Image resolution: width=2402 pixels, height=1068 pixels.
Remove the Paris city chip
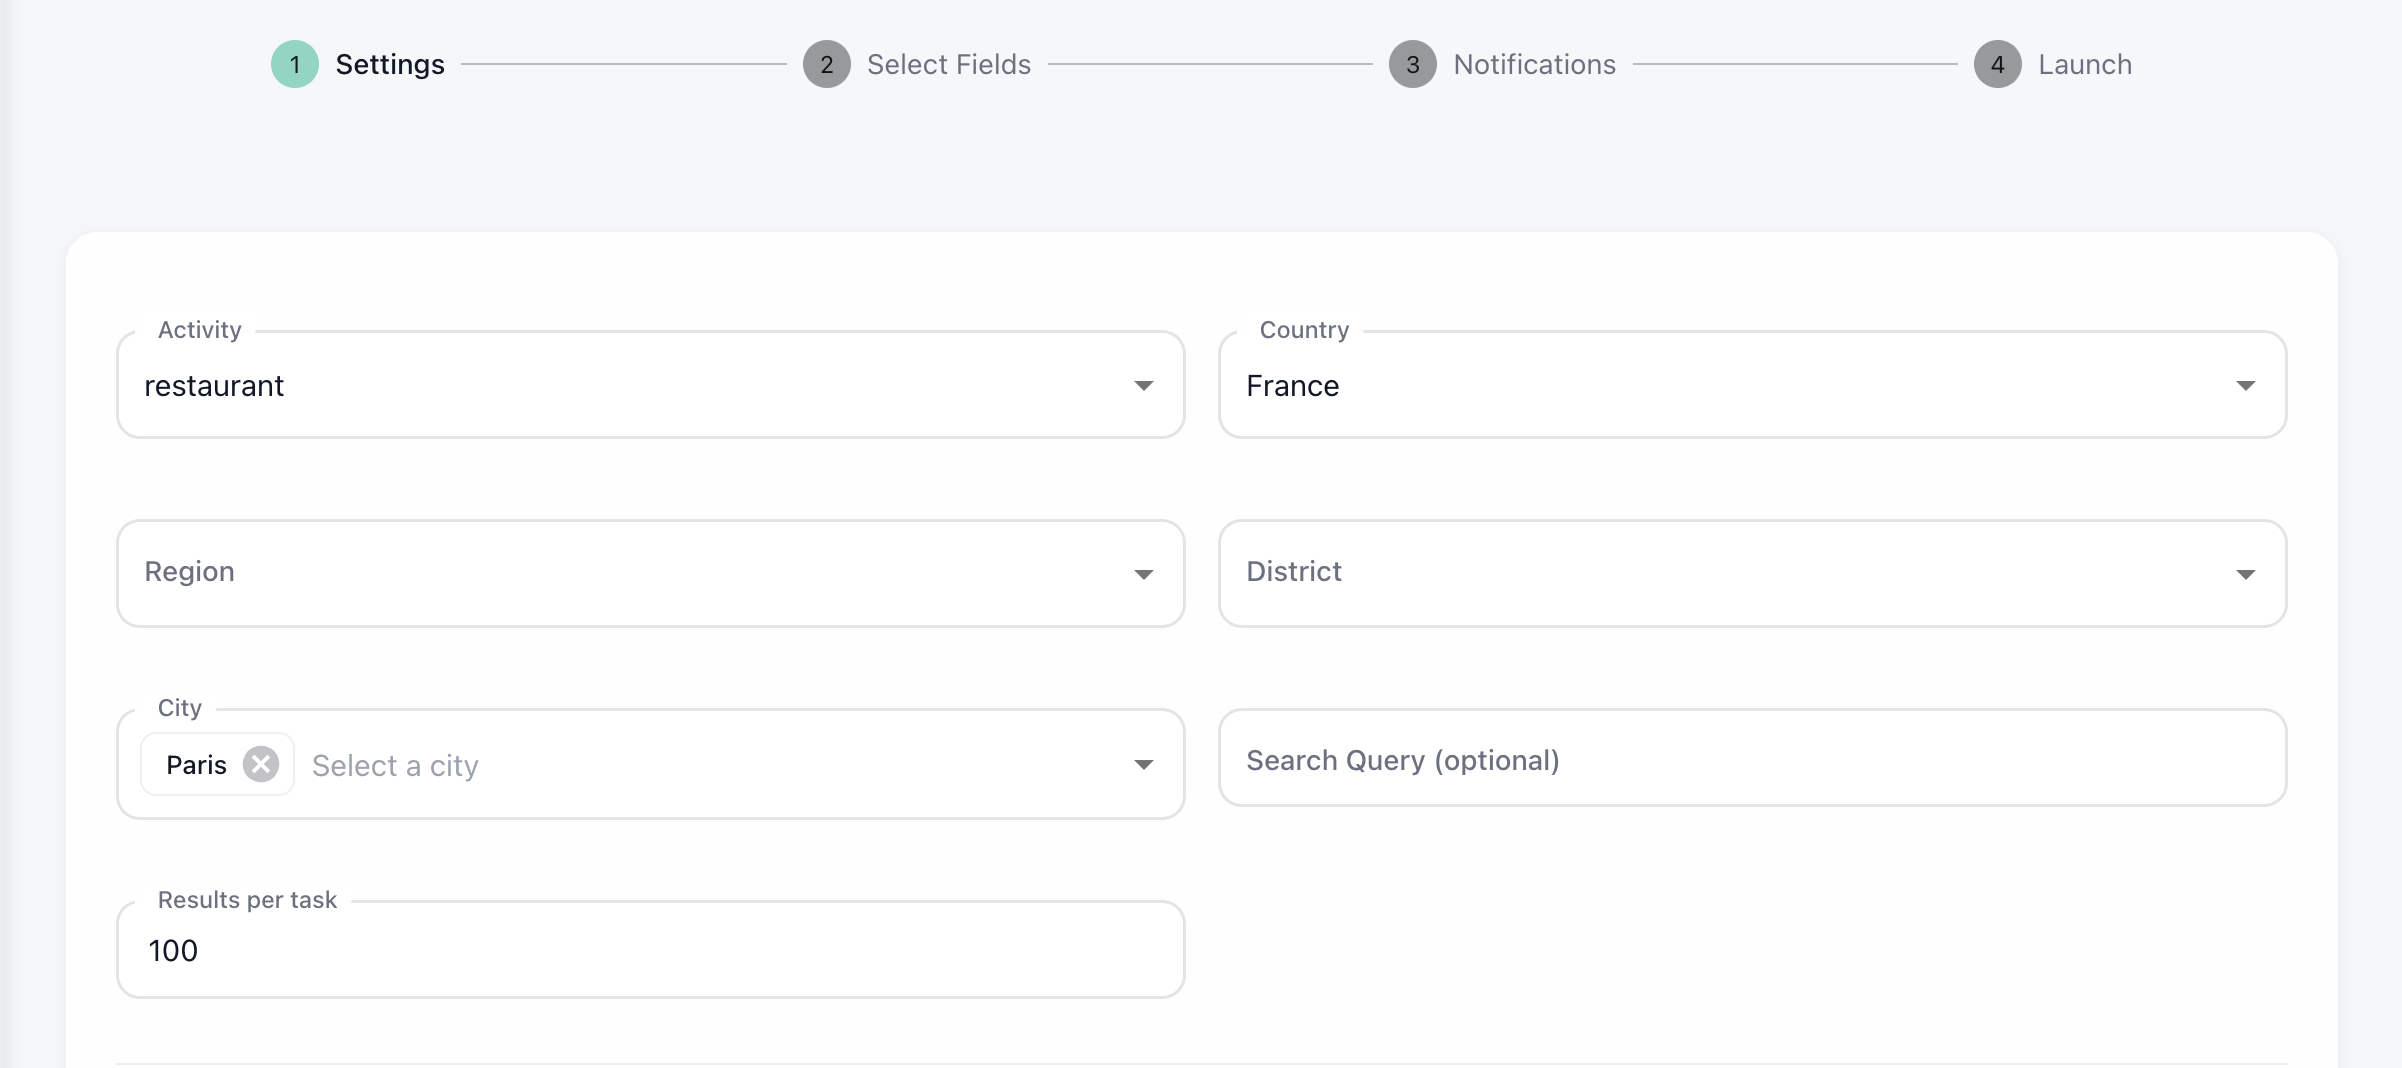[261, 765]
